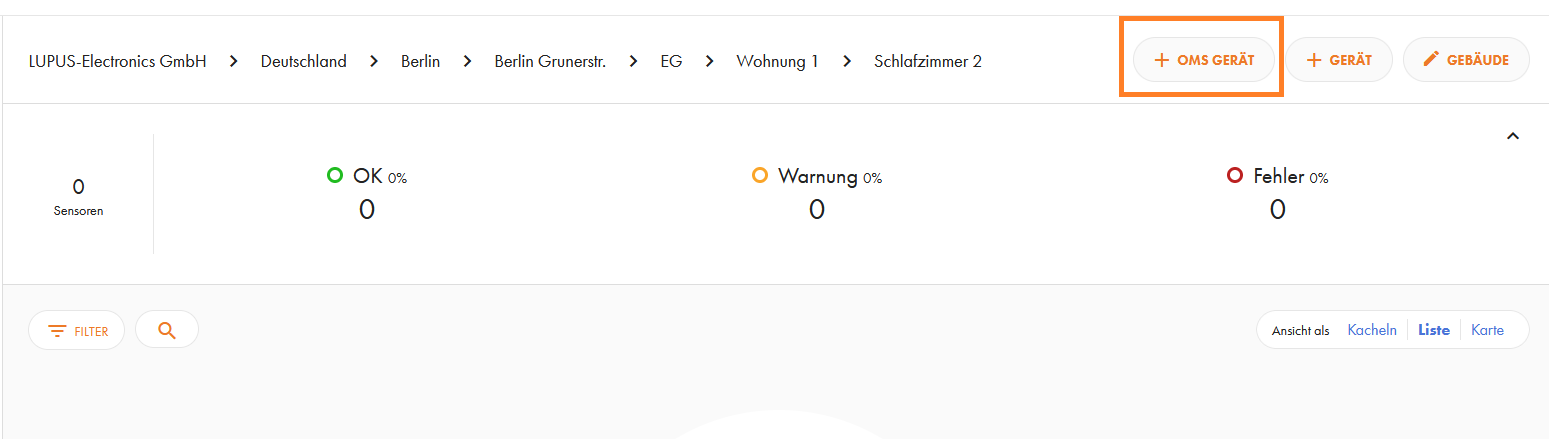Screen dimensions: 1549x439
Task: Add a new Gerät
Action: pos(1338,60)
